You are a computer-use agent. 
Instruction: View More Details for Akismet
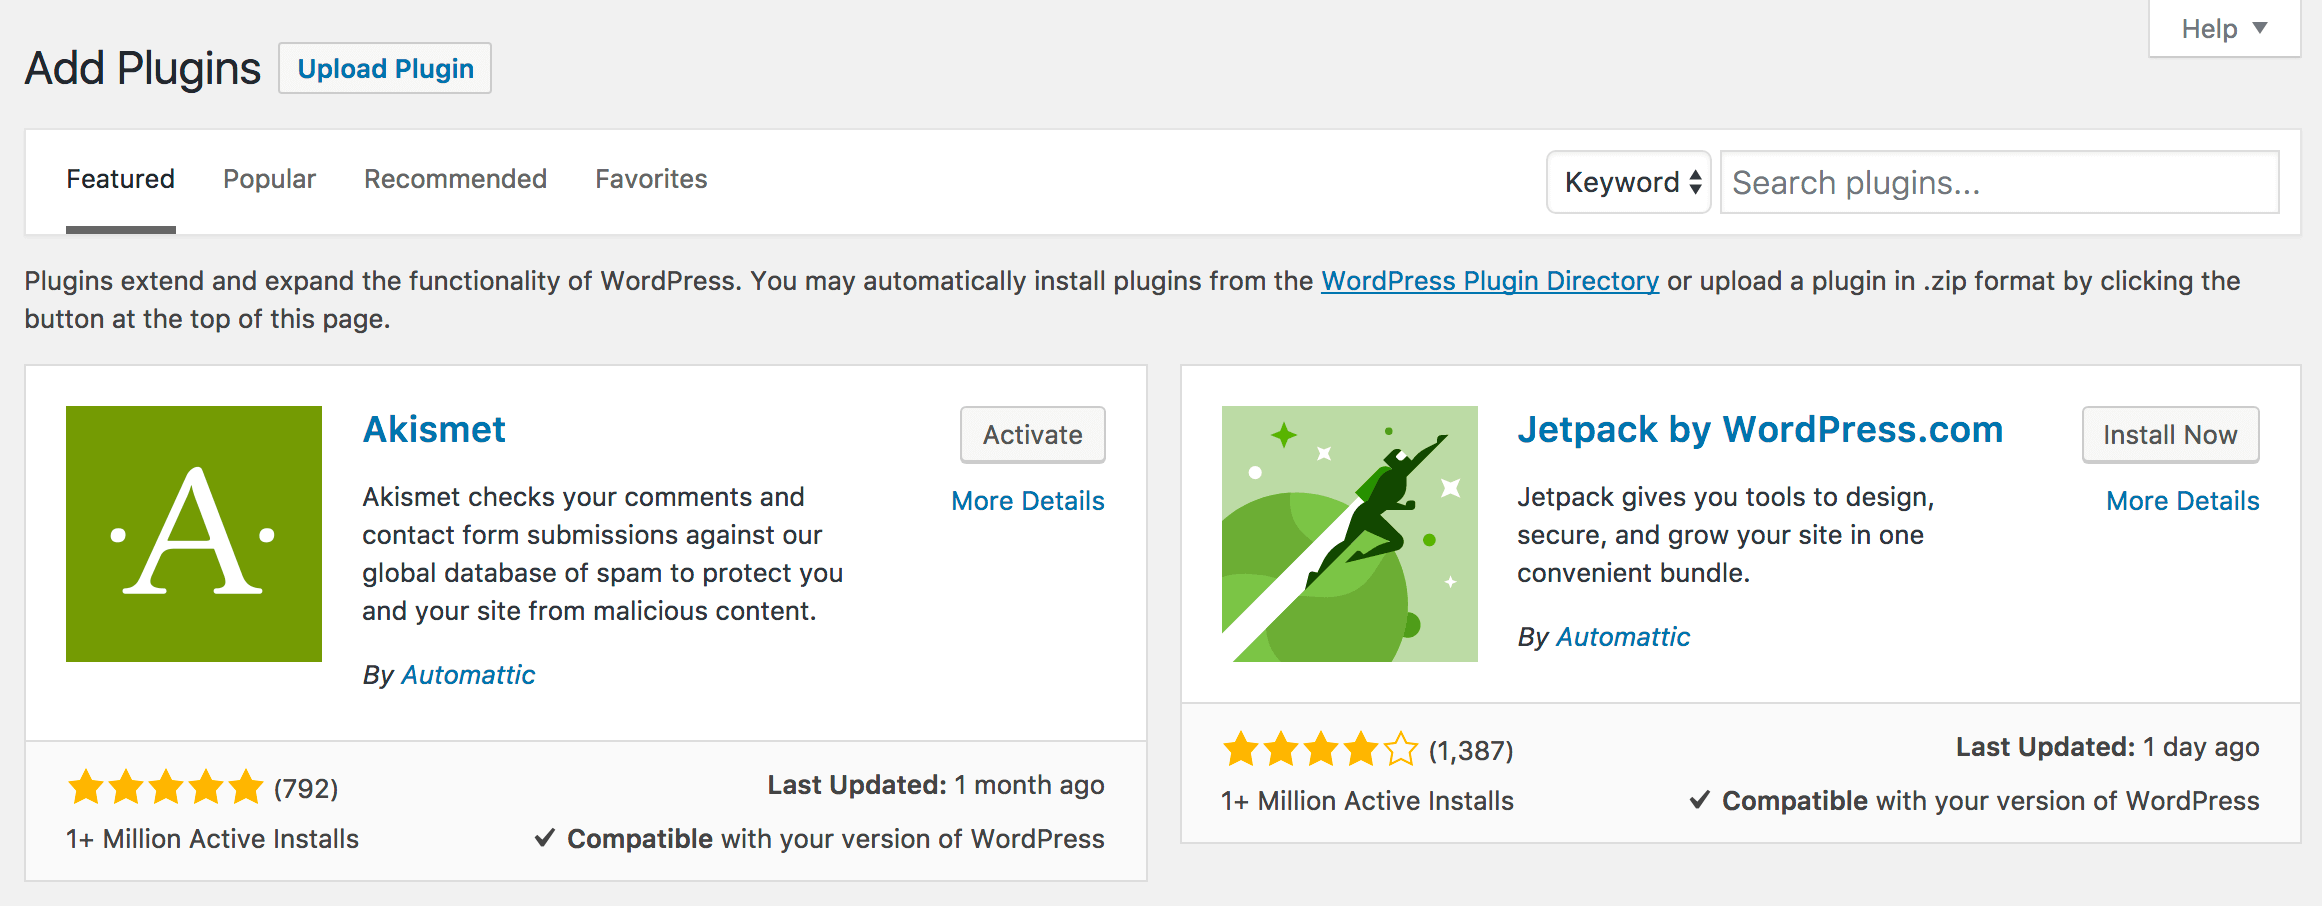coord(1028,501)
